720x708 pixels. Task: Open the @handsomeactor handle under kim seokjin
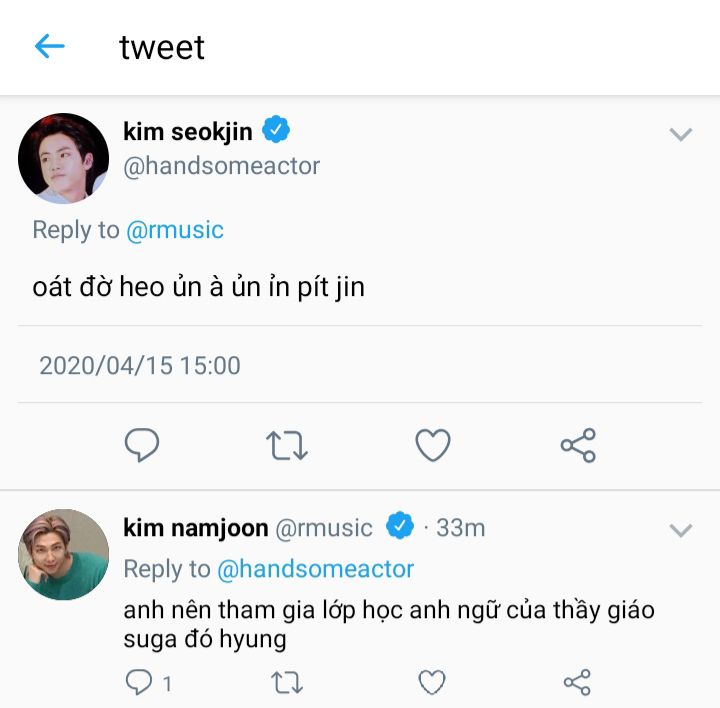[x=221, y=166]
